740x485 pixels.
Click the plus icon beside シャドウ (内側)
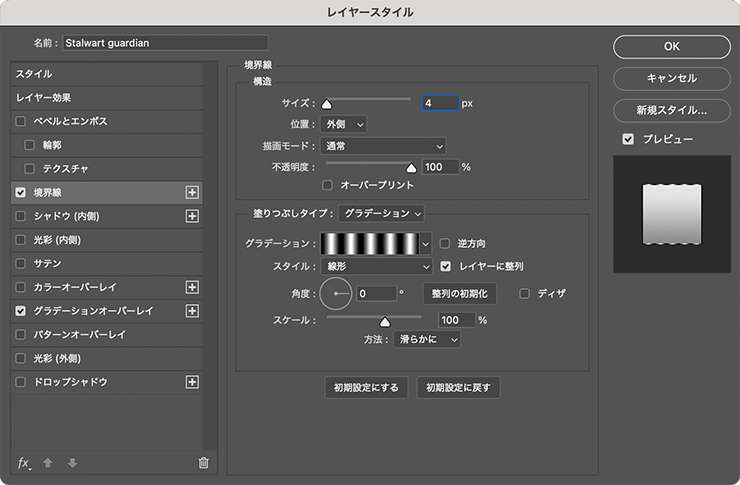point(193,216)
